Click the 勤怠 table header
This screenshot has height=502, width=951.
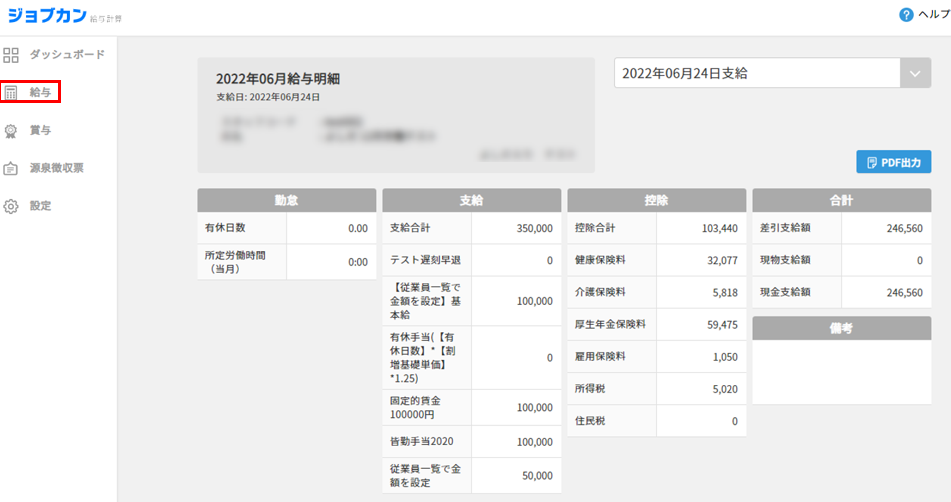287,200
